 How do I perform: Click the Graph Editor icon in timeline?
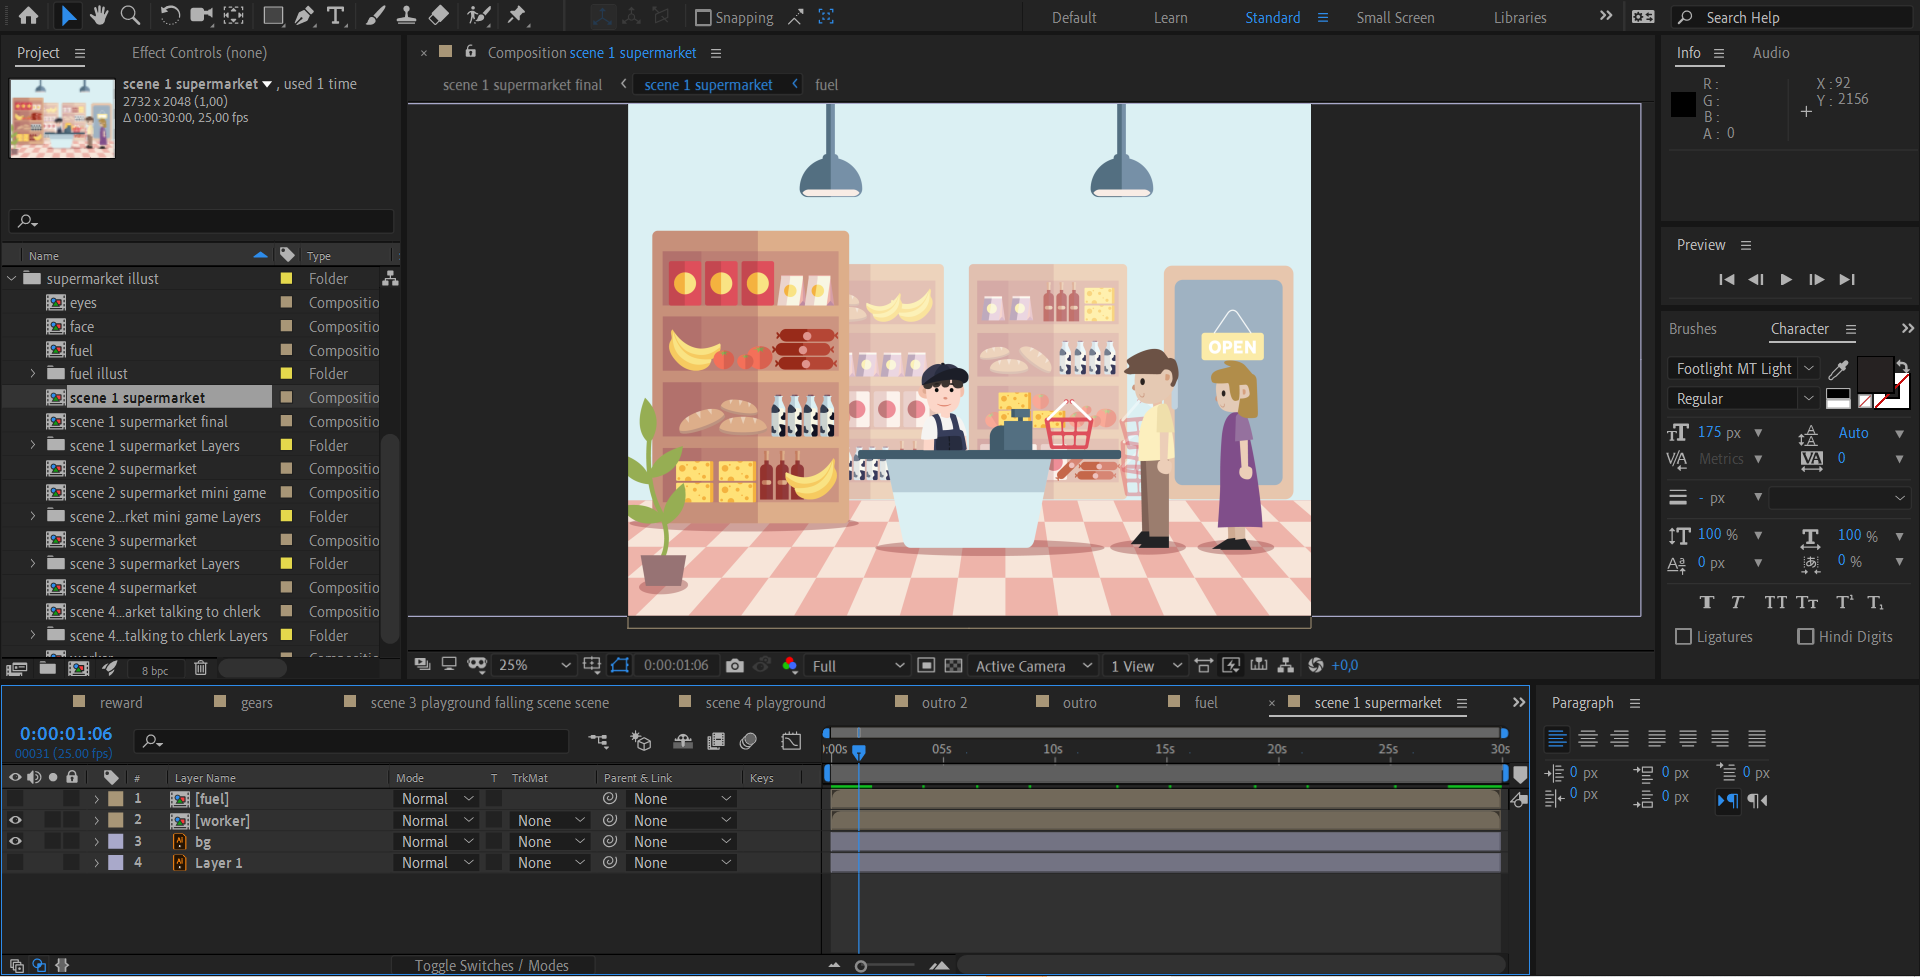(791, 741)
